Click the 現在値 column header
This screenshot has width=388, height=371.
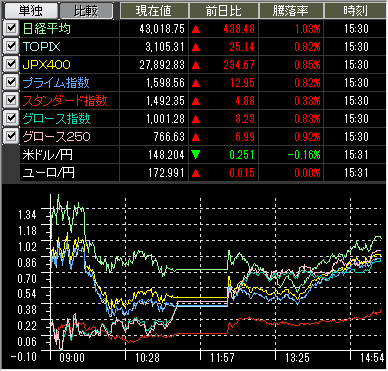click(x=154, y=11)
